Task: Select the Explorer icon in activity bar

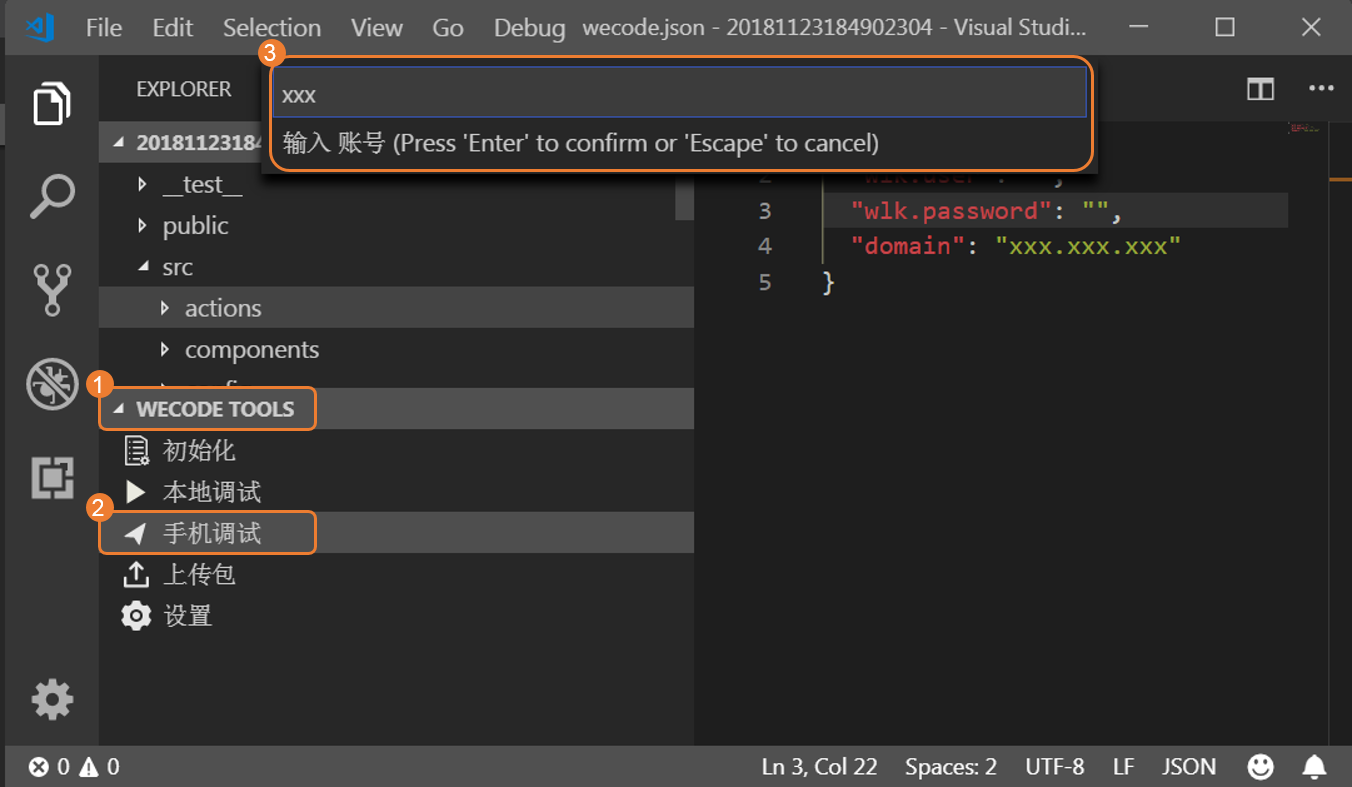Action: [52, 103]
